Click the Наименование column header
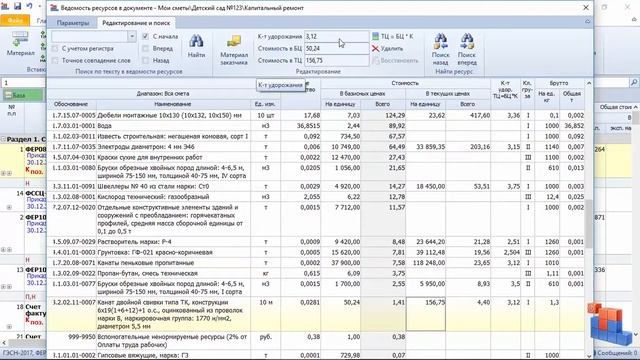This screenshot has height=360, width=640. (173, 104)
